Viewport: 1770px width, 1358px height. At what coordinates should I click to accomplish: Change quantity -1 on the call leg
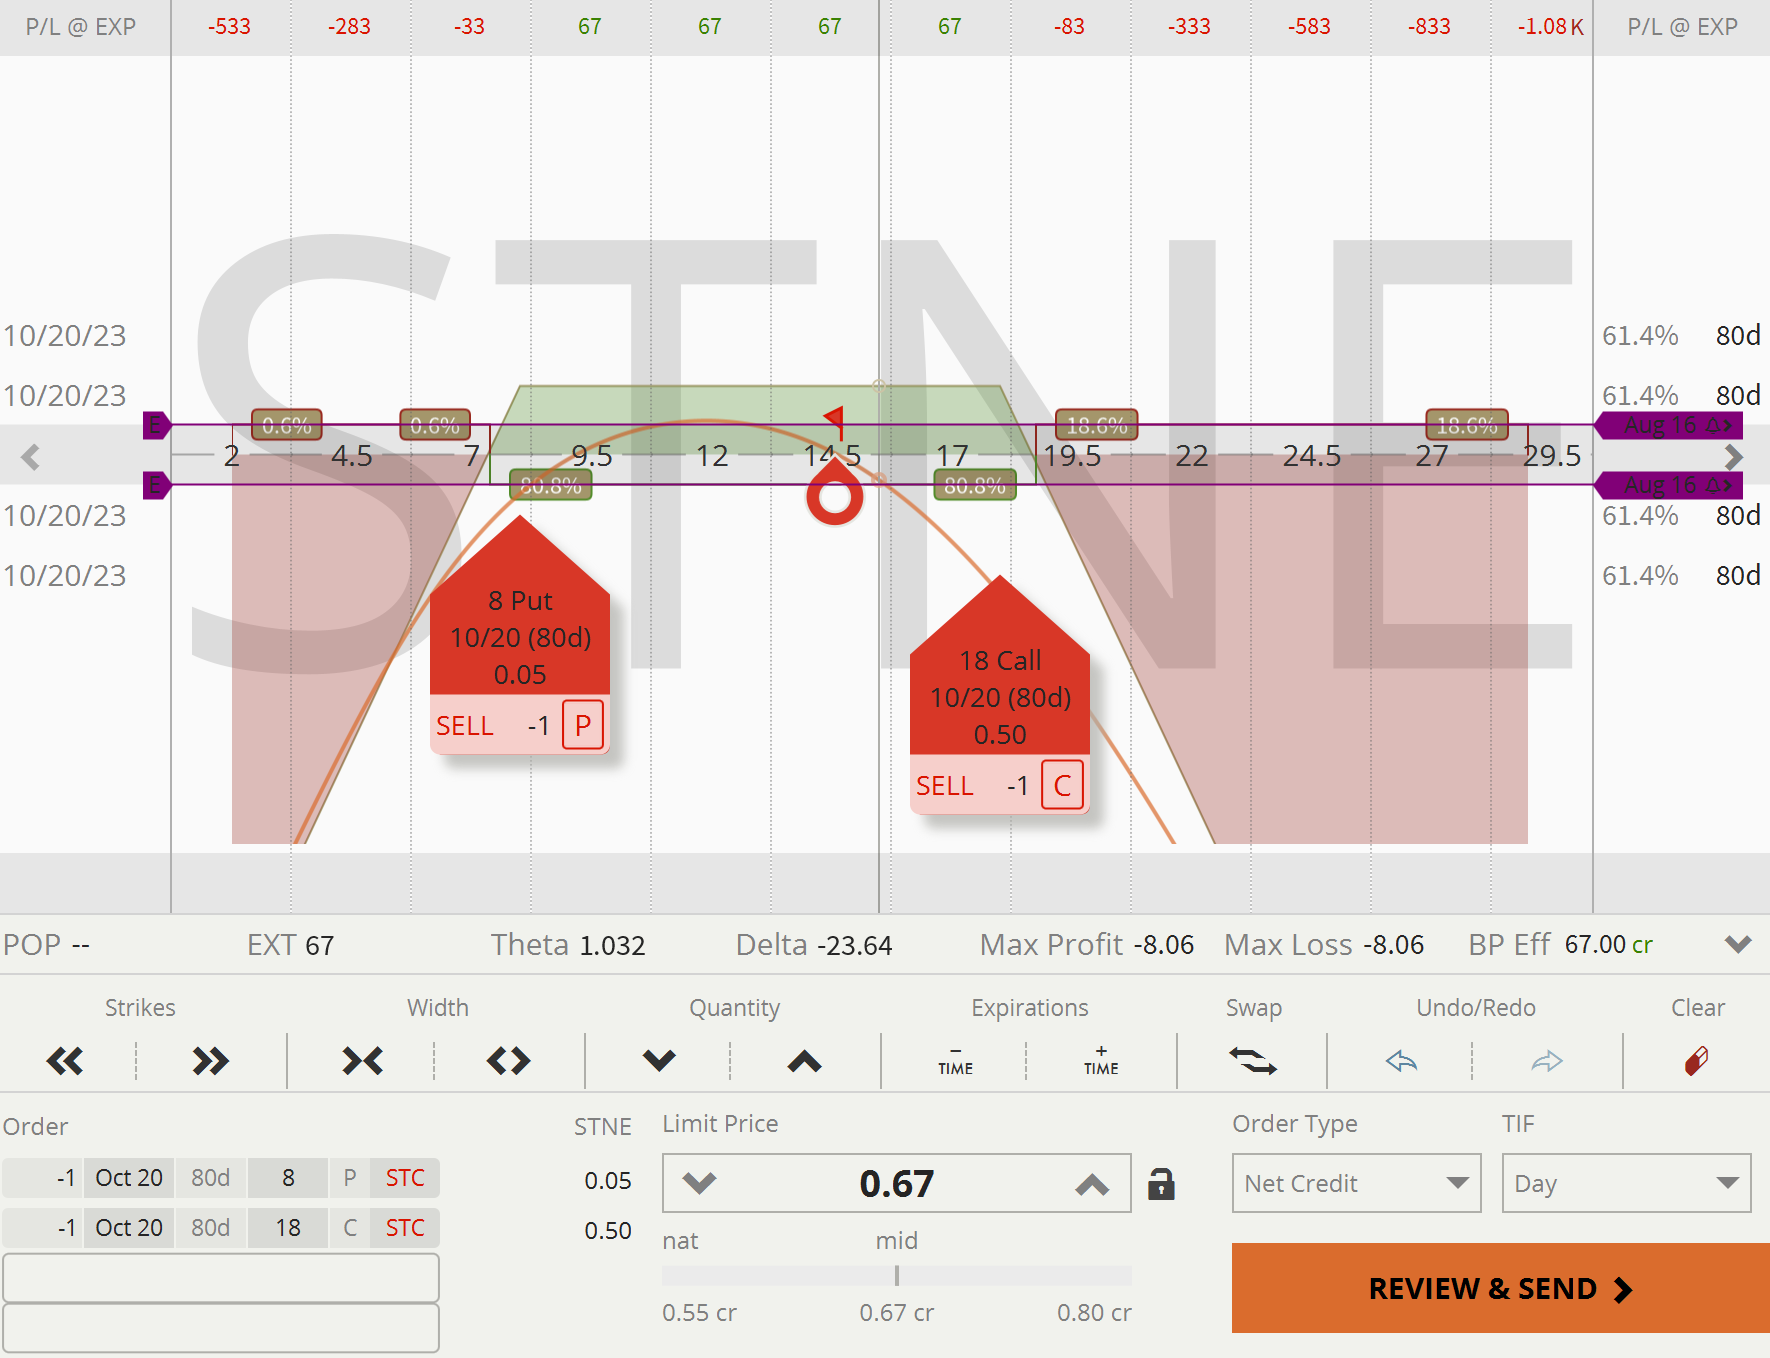[42, 1228]
